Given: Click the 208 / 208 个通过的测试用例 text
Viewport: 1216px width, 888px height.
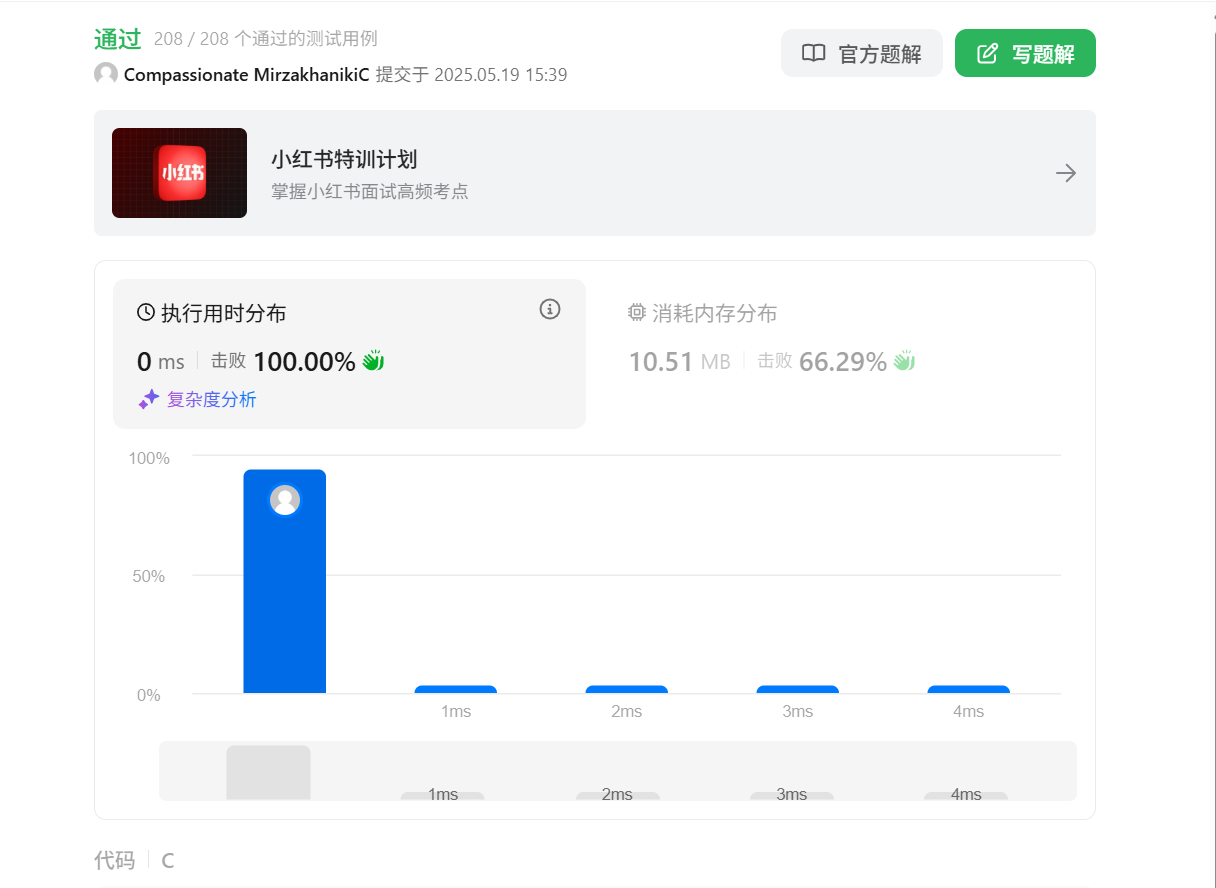Looking at the screenshot, I should tap(266, 39).
